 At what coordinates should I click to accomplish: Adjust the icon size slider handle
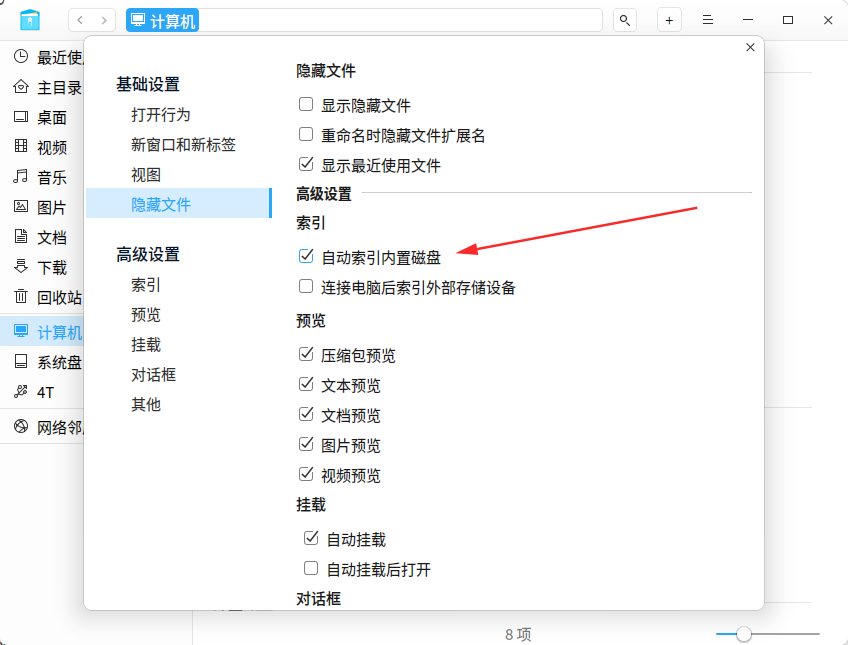tap(744, 634)
